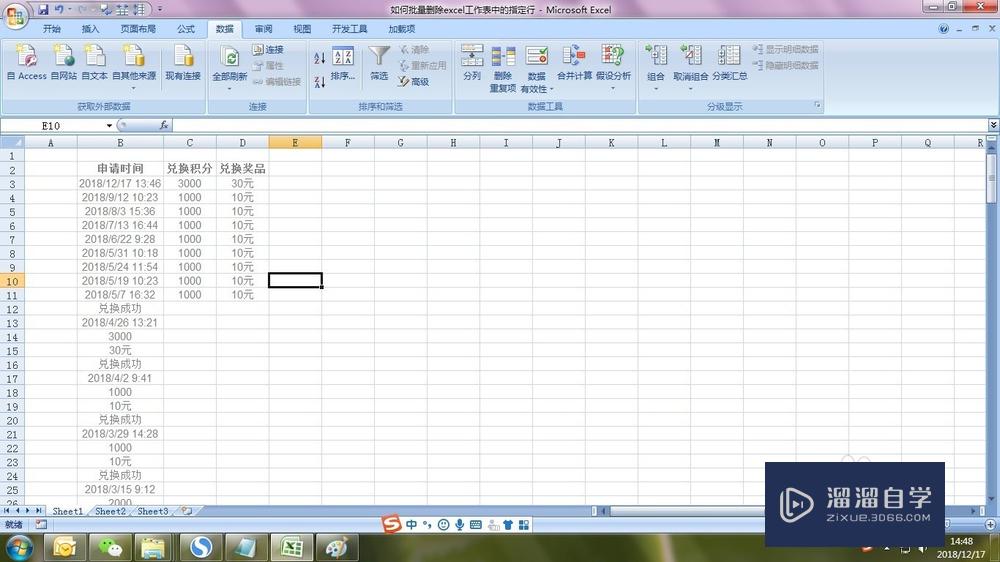Click the Excel taskbar icon

[x=291, y=547]
